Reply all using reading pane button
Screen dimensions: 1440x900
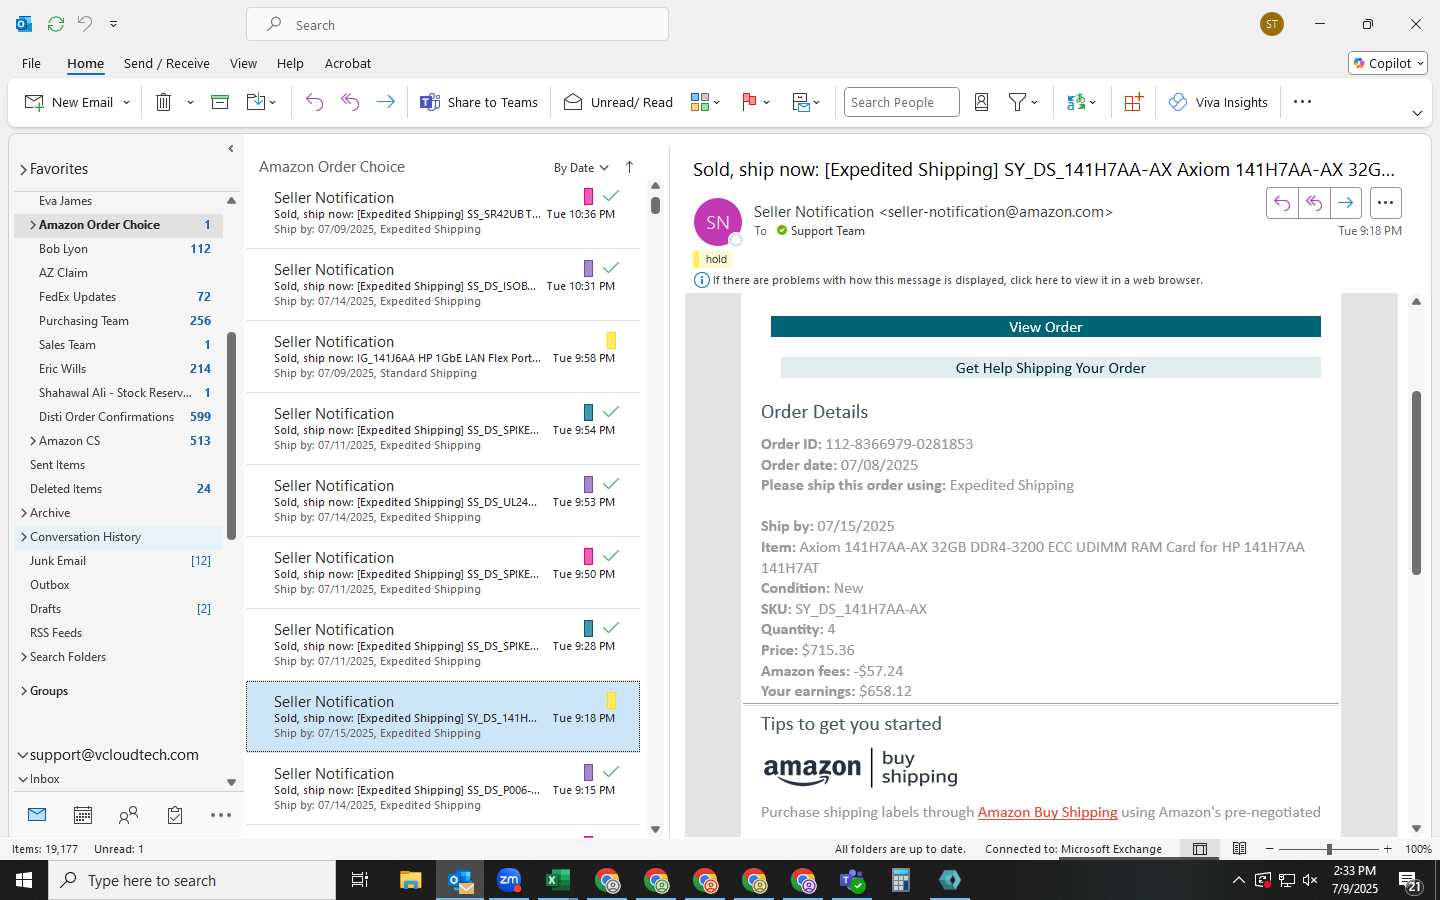click(x=1314, y=203)
